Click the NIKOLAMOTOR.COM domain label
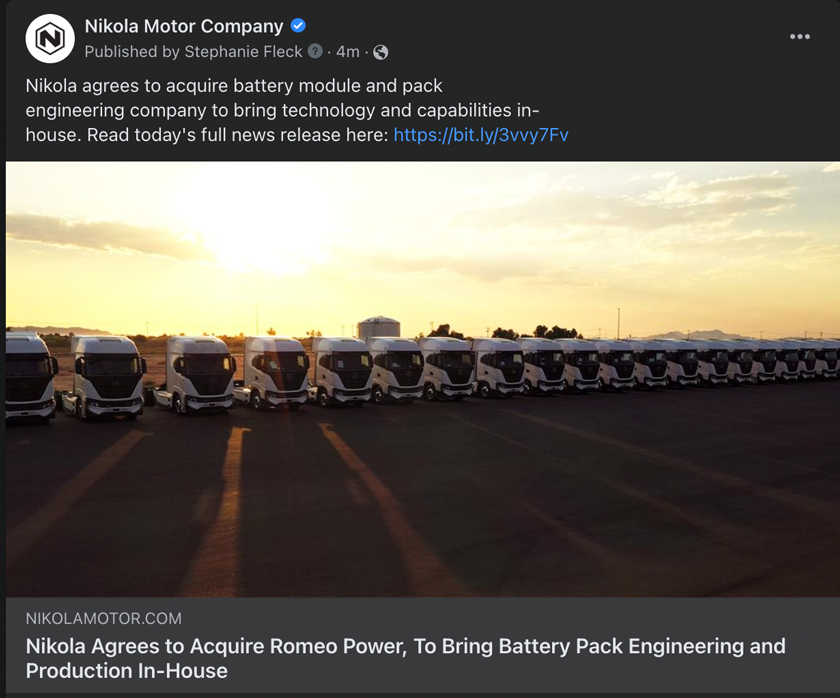Image resolution: width=840 pixels, height=698 pixels. (x=104, y=619)
